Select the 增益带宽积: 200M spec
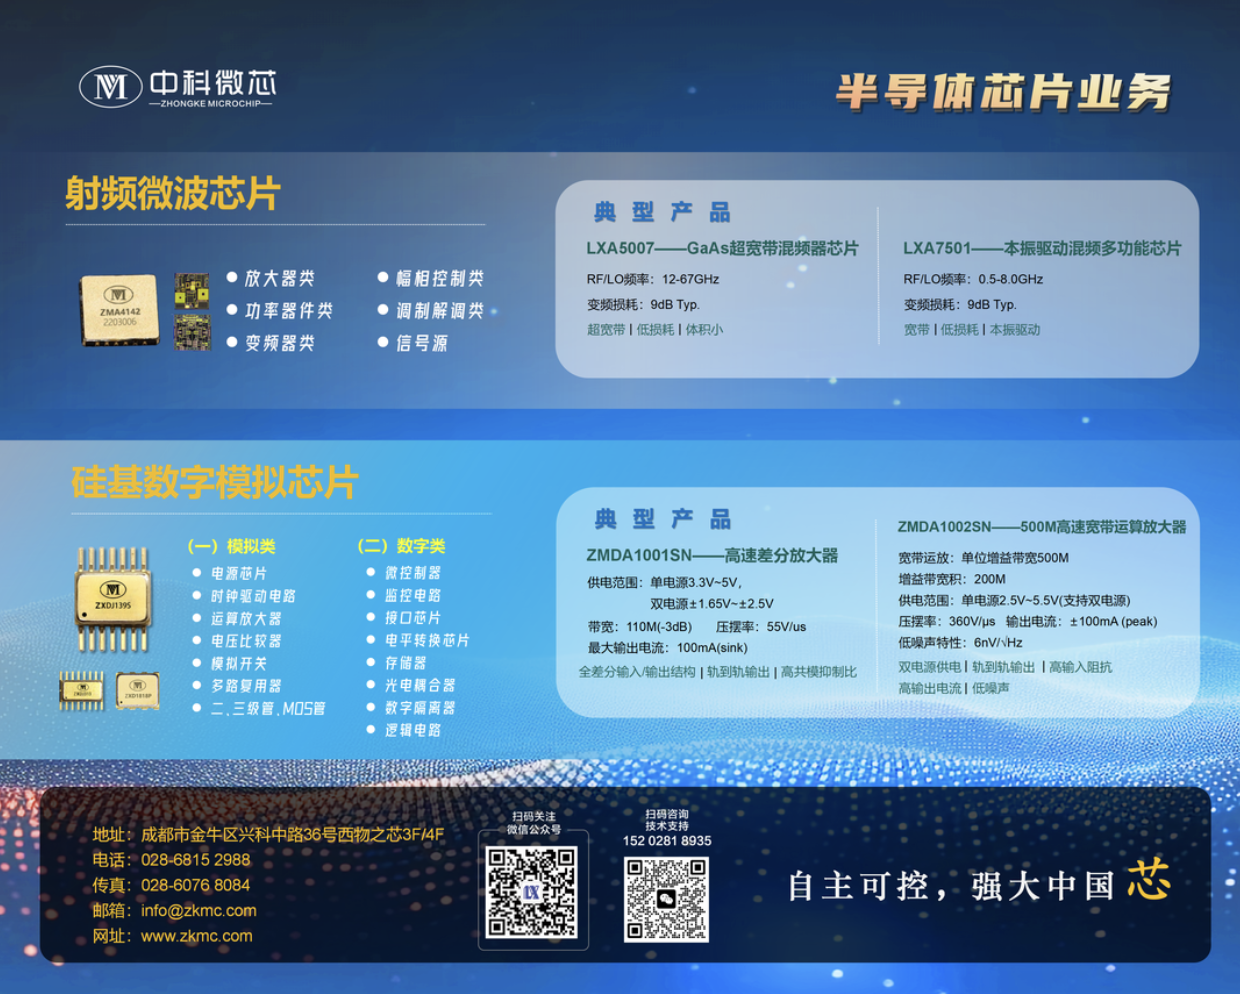Viewport: 1240px width, 994px height. coord(952,579)
